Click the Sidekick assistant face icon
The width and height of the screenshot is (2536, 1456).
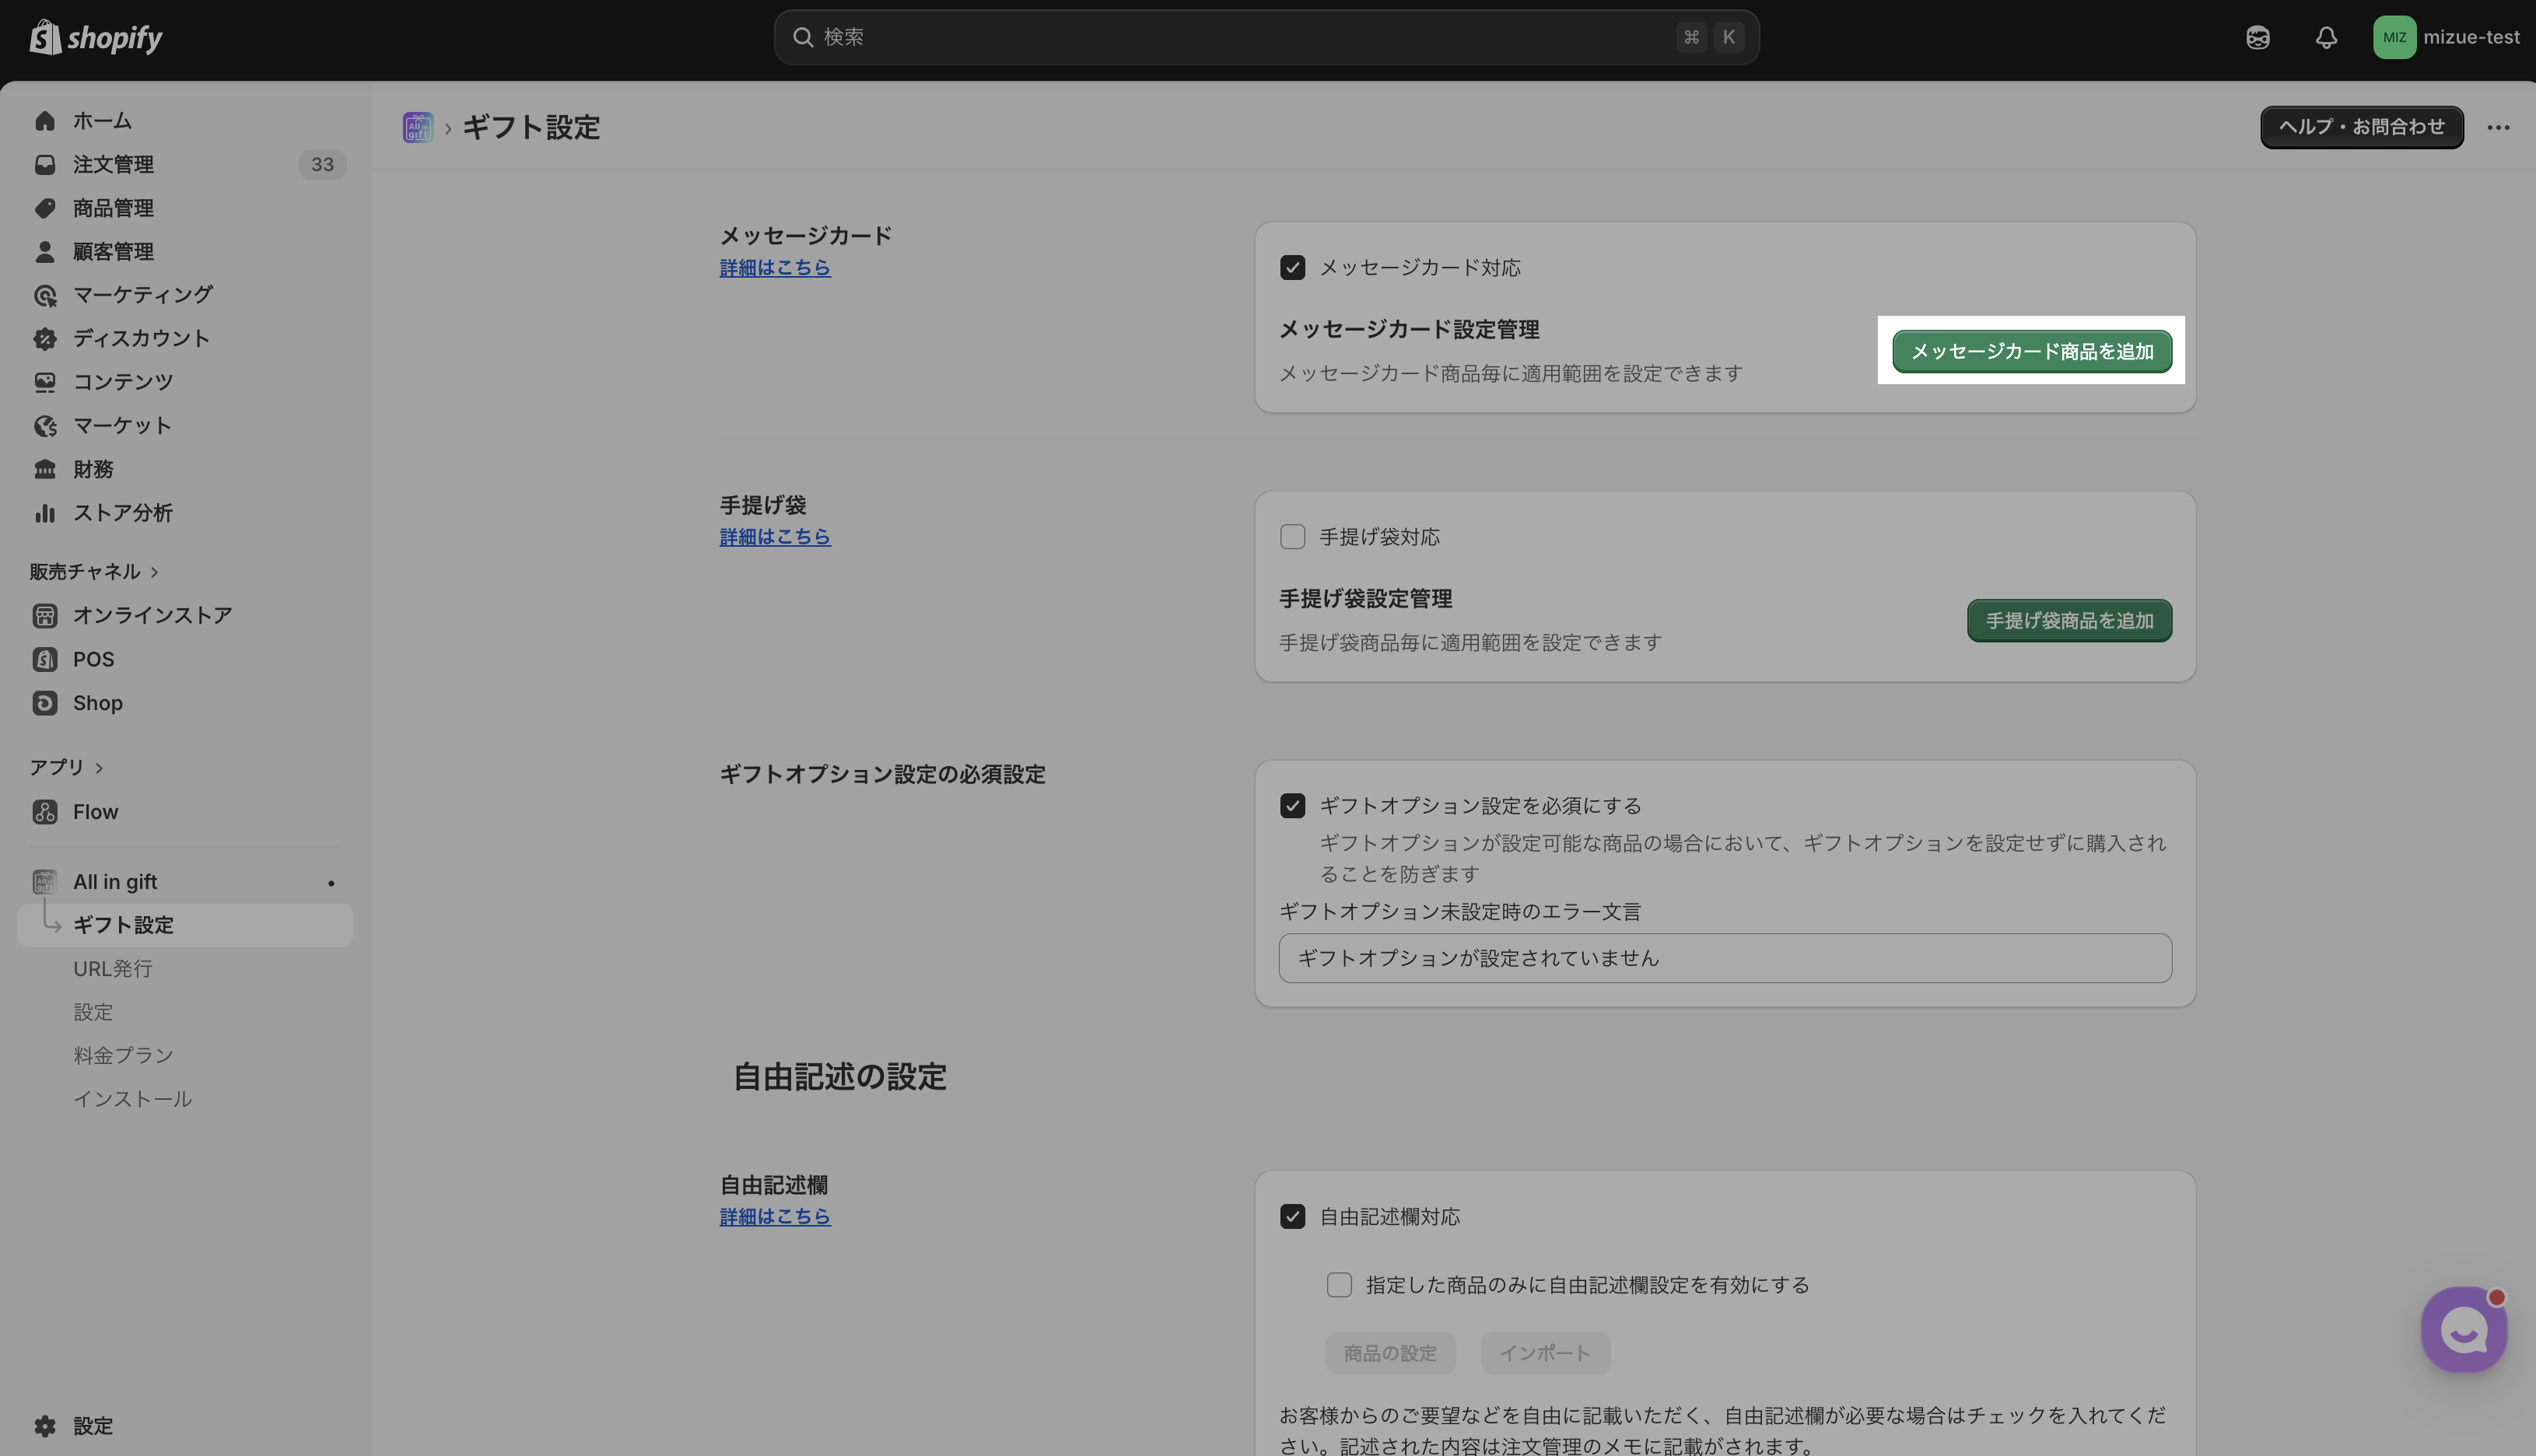click(2257, 37)
